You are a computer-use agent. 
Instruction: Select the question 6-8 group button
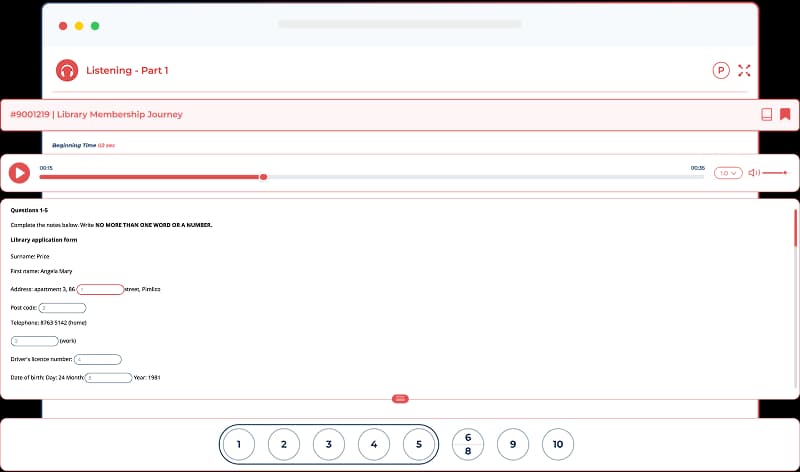pos(467,444)
